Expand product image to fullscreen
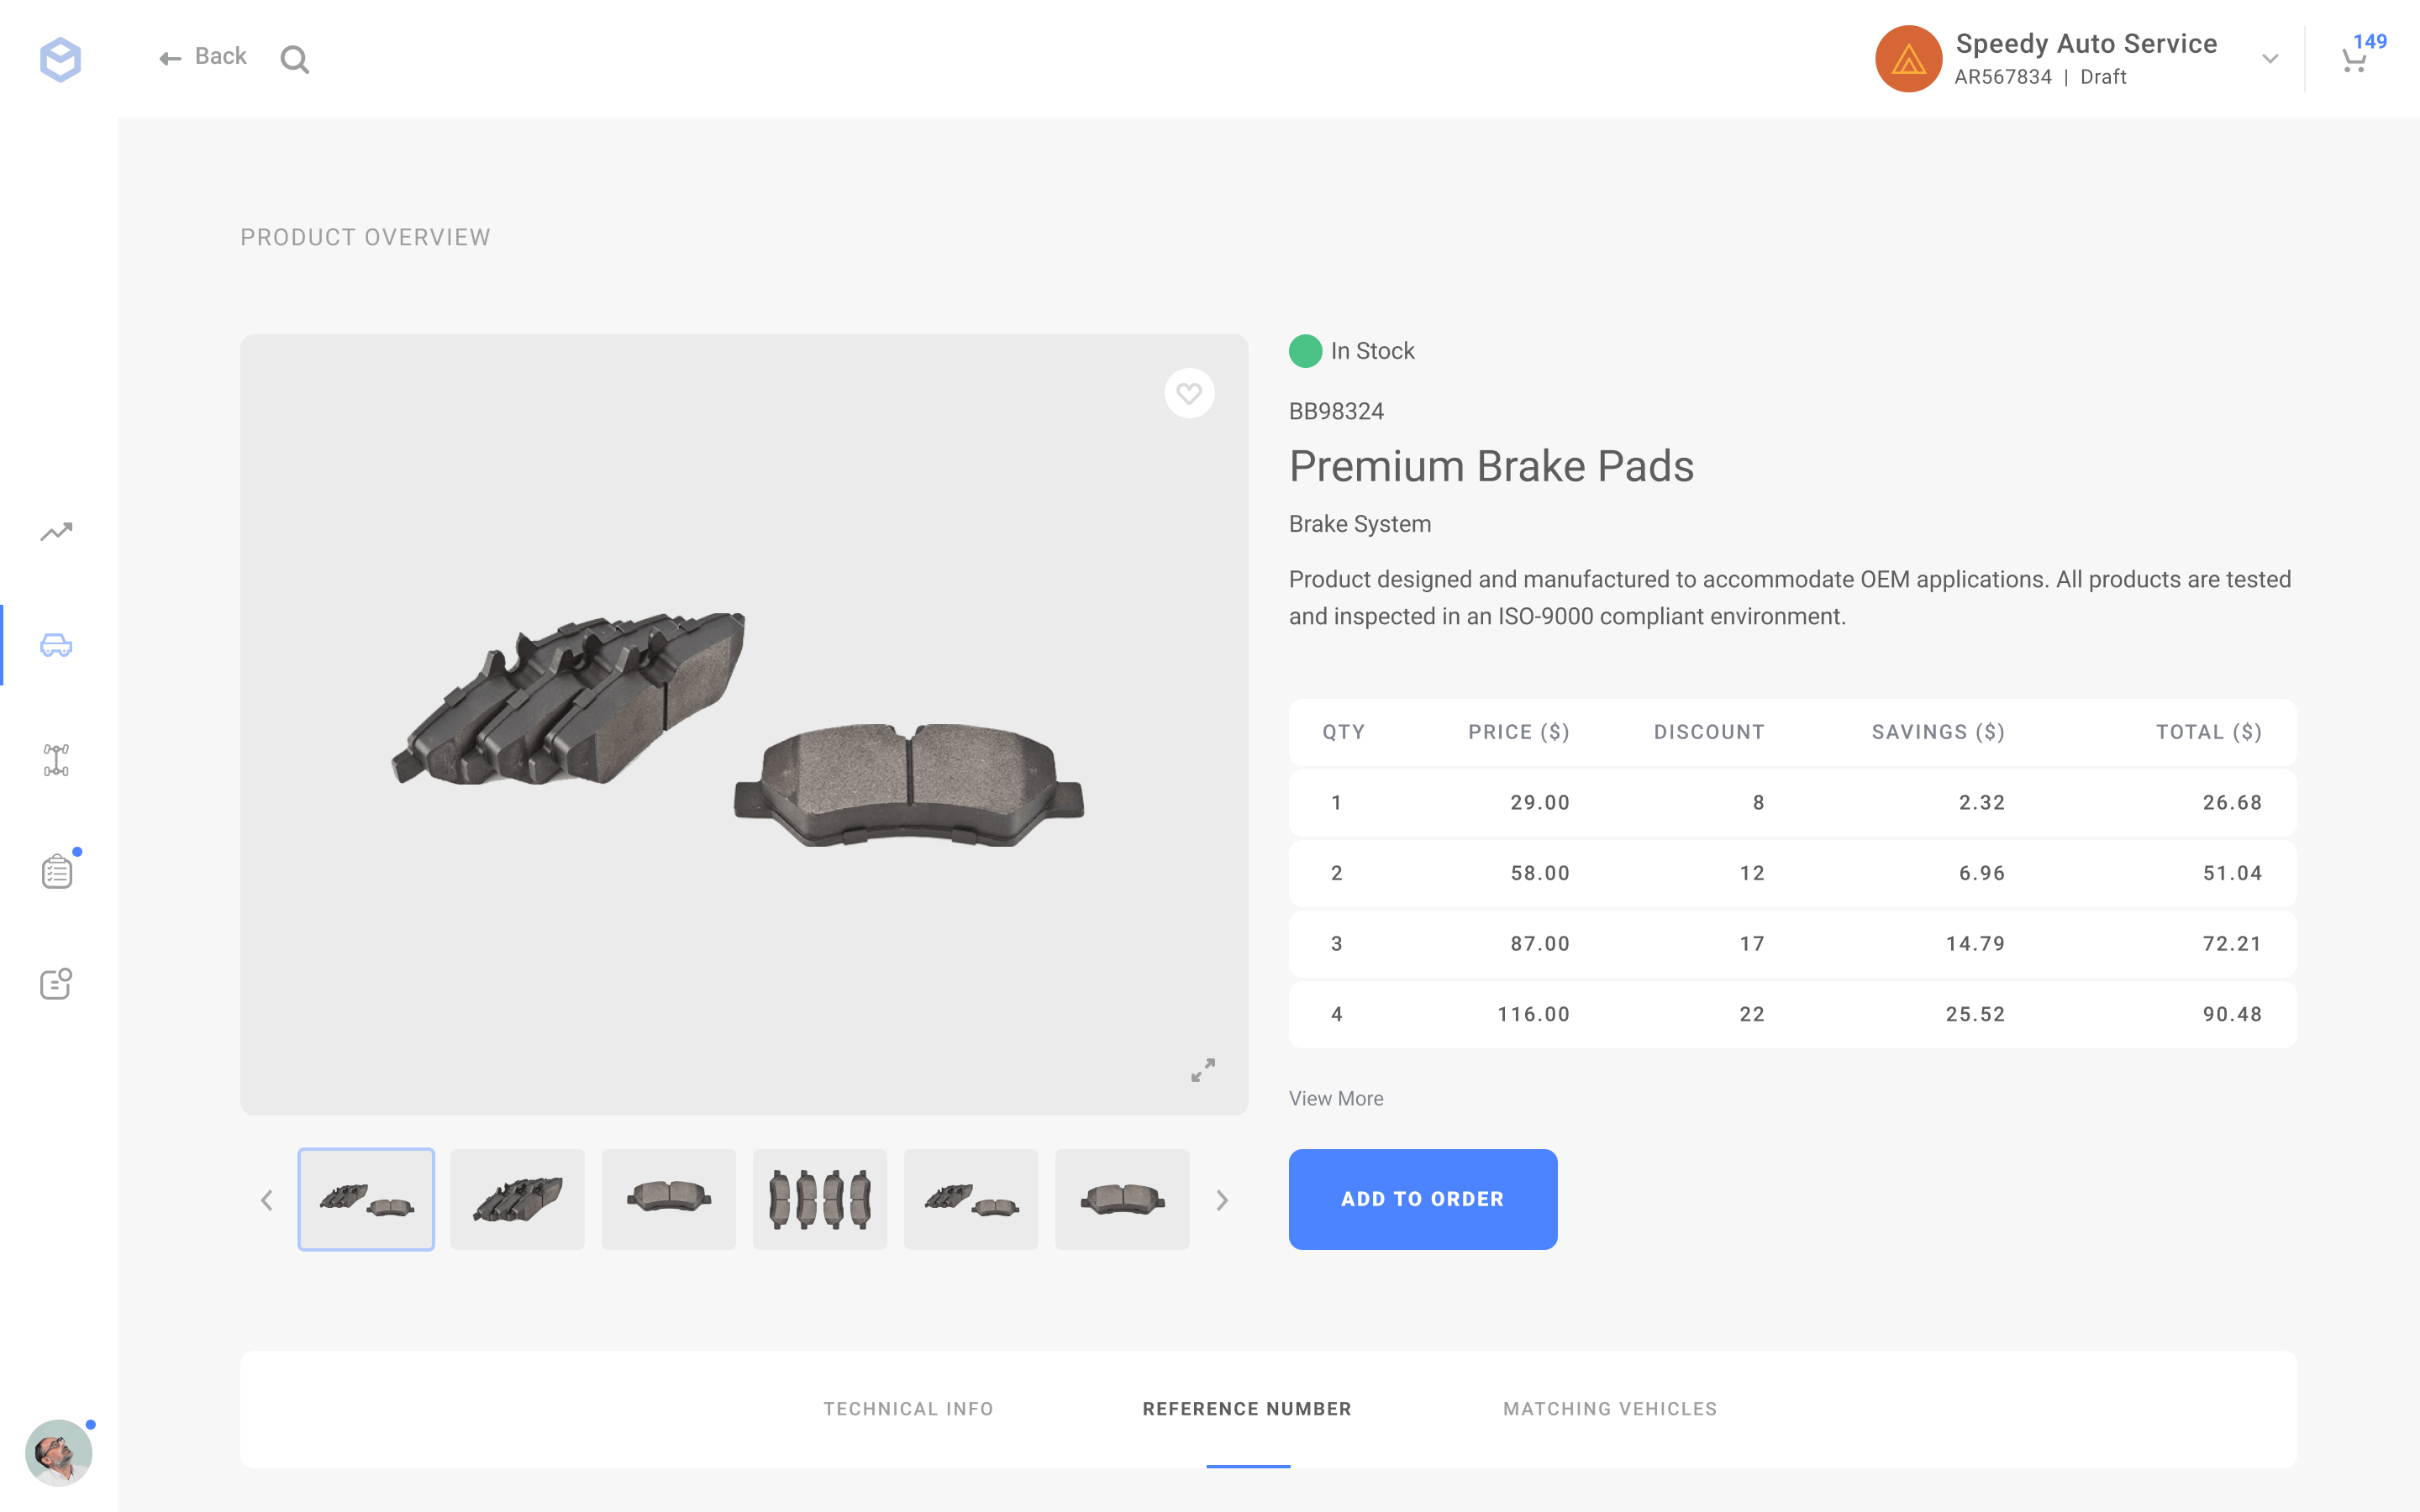 coord(1203,1070)
